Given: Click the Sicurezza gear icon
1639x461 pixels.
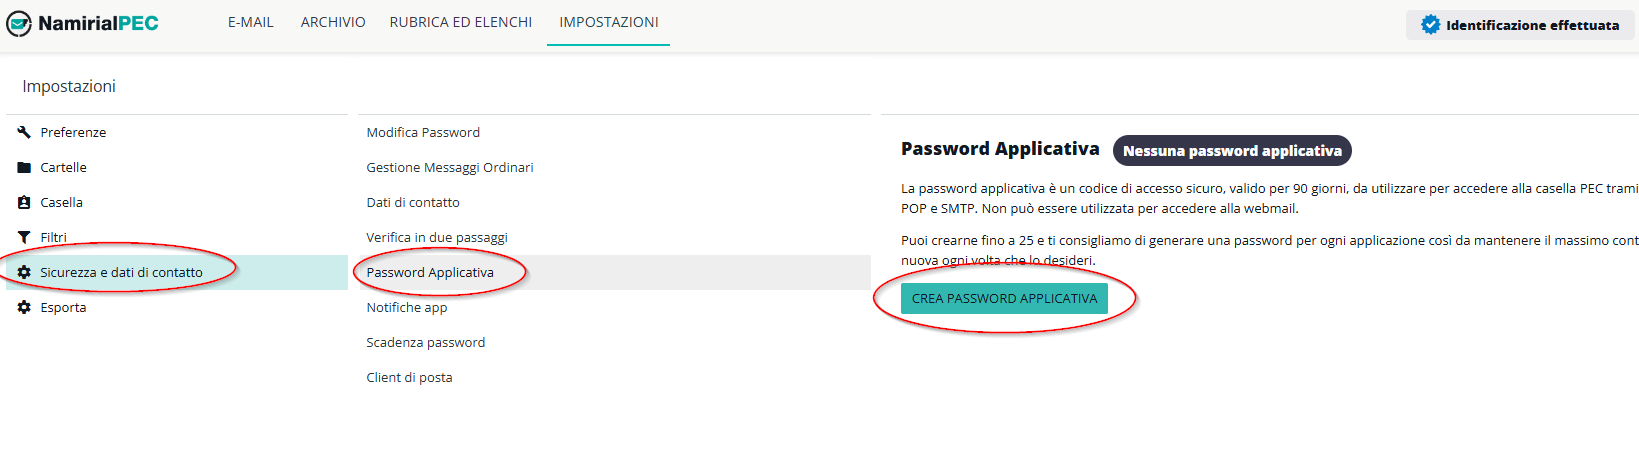Looking at the screenshot, I should point(24,272).
